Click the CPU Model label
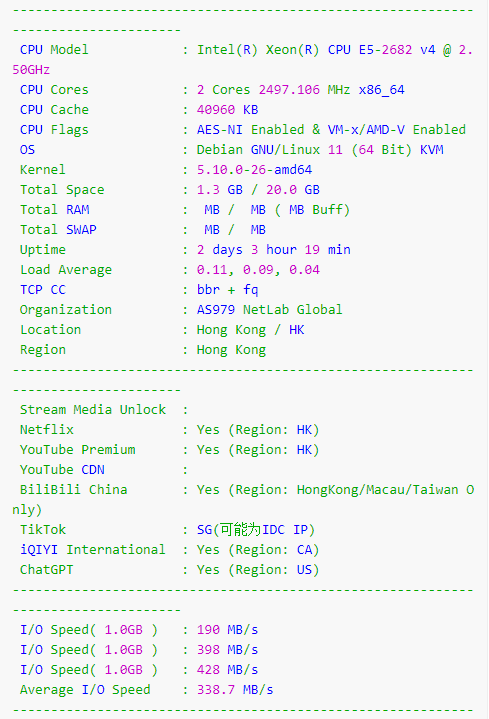489x719 pixels. [54, 50]
